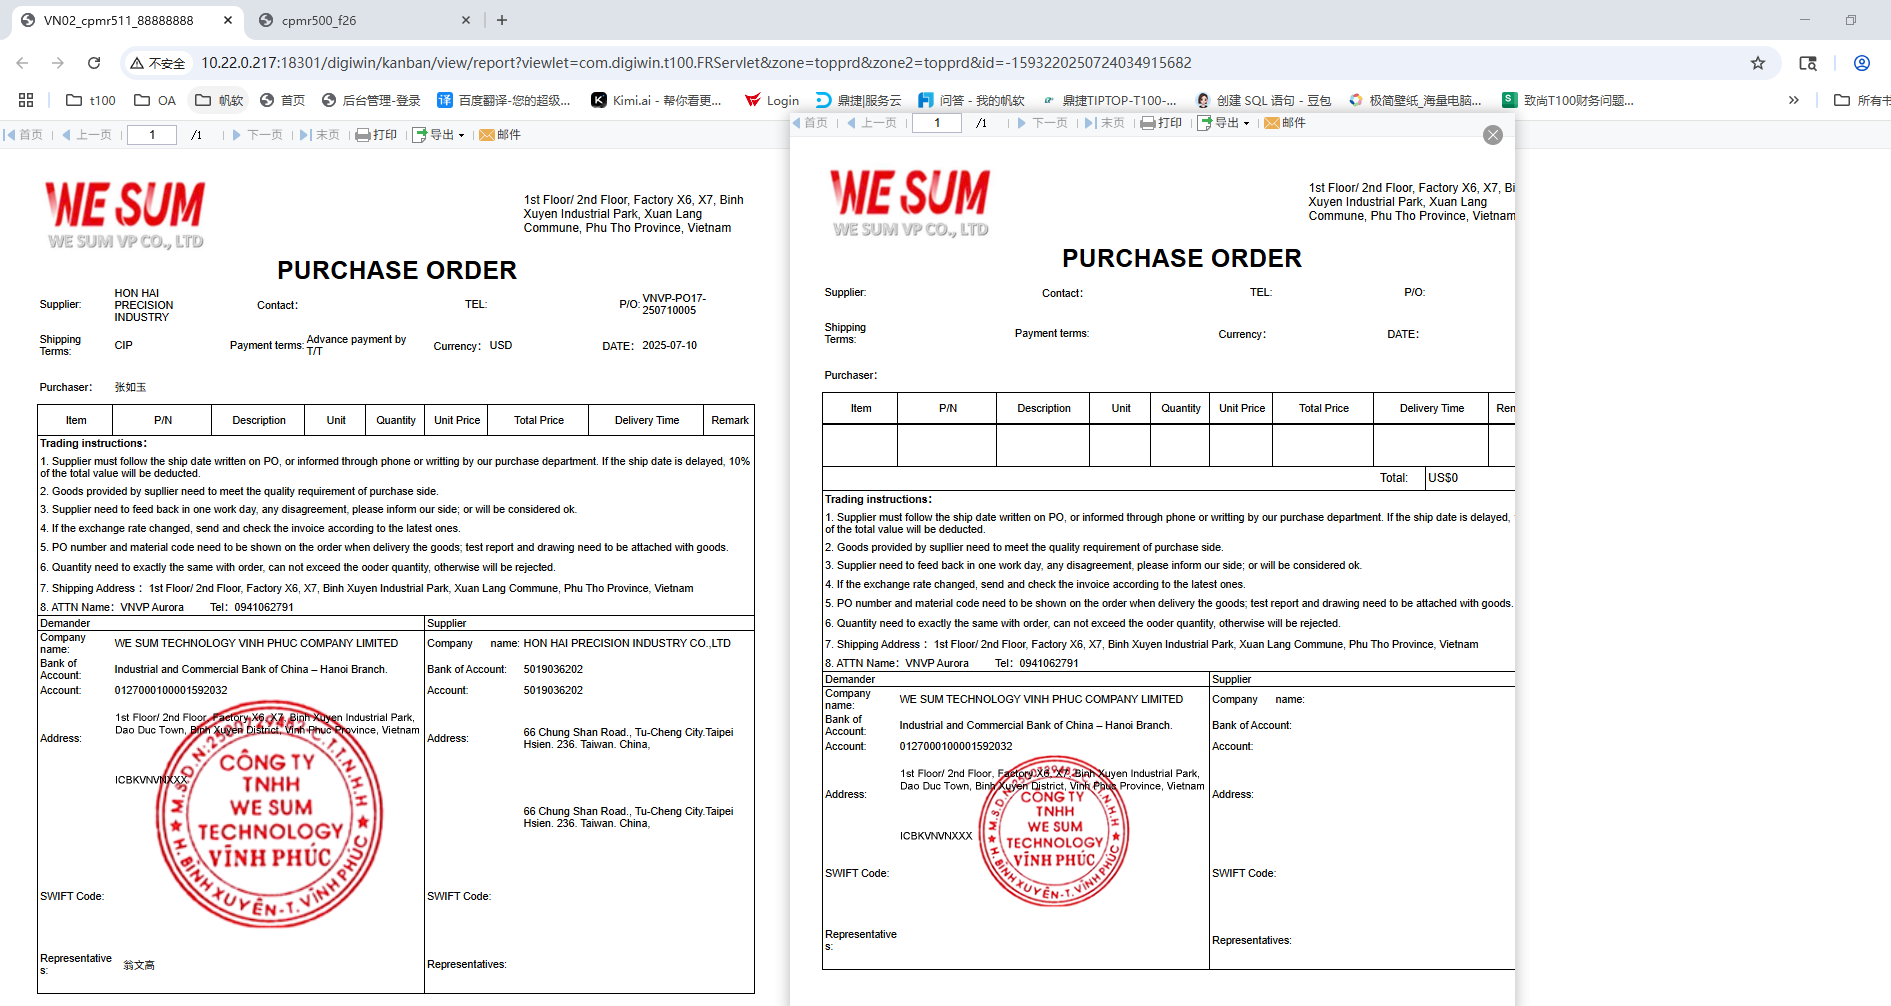
Task: Open the Kimi.ai bookmark
Action: [656, 100]
